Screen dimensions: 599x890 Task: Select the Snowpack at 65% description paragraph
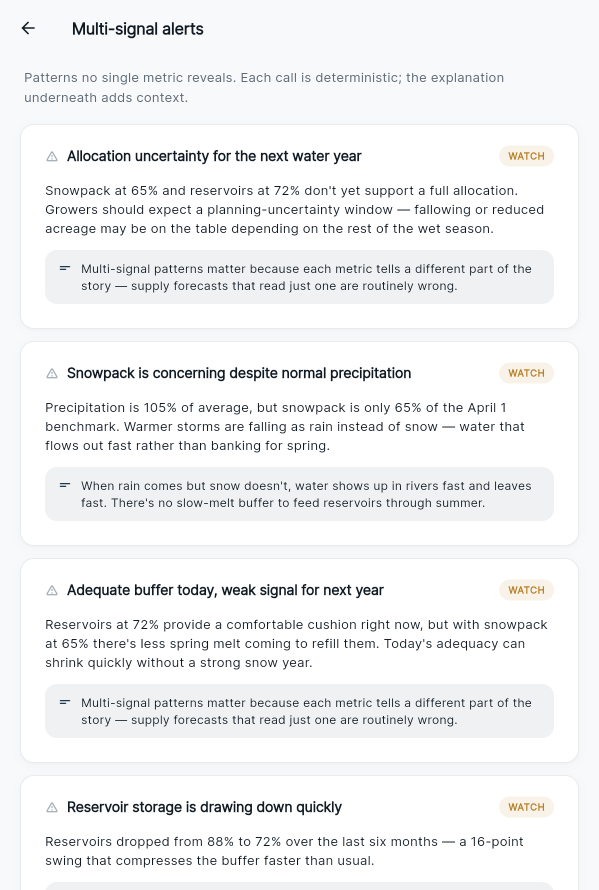tap(295, 209)
